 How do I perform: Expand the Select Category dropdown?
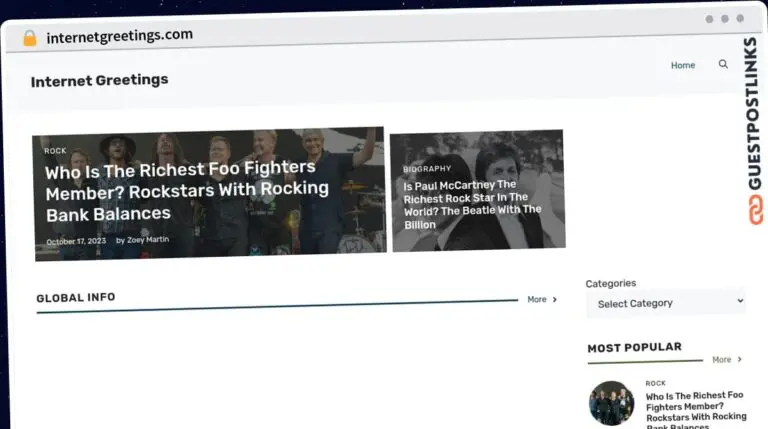(666, 303)
